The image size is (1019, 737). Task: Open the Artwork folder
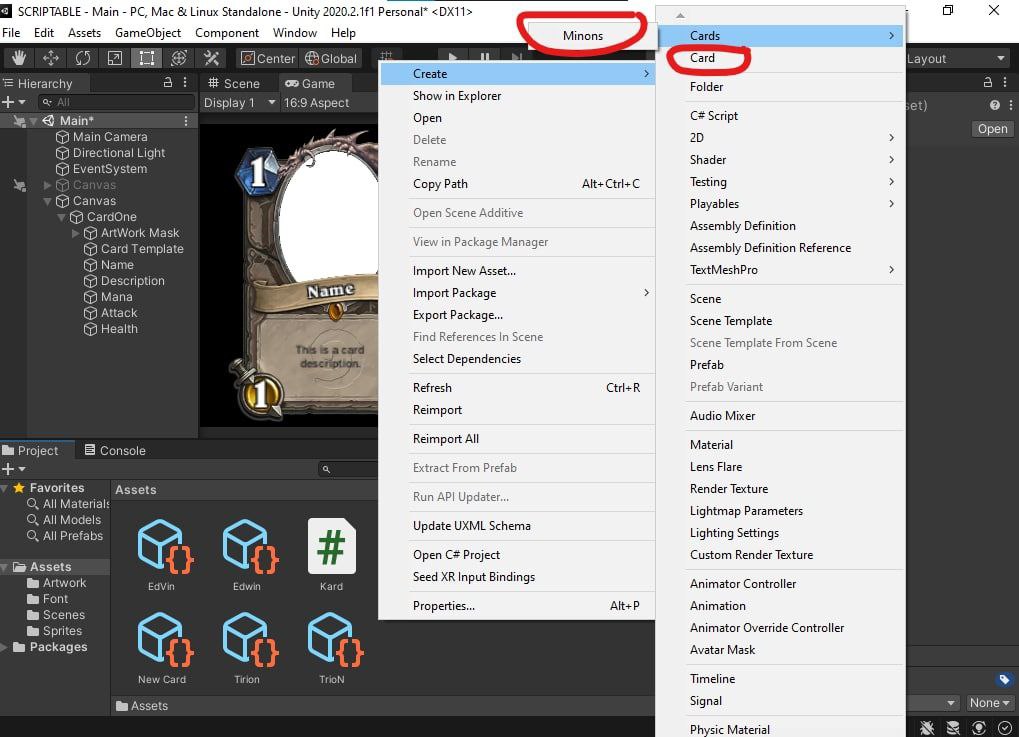[x=57, y=583]
